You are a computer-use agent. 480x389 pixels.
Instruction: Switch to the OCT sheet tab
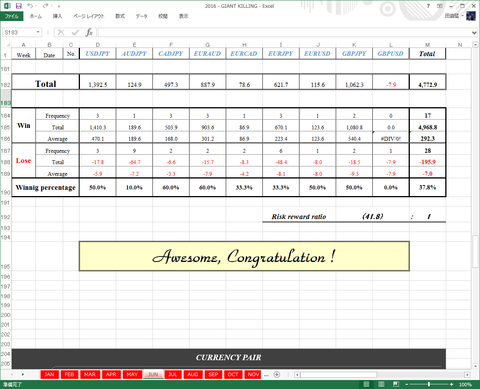233,374
